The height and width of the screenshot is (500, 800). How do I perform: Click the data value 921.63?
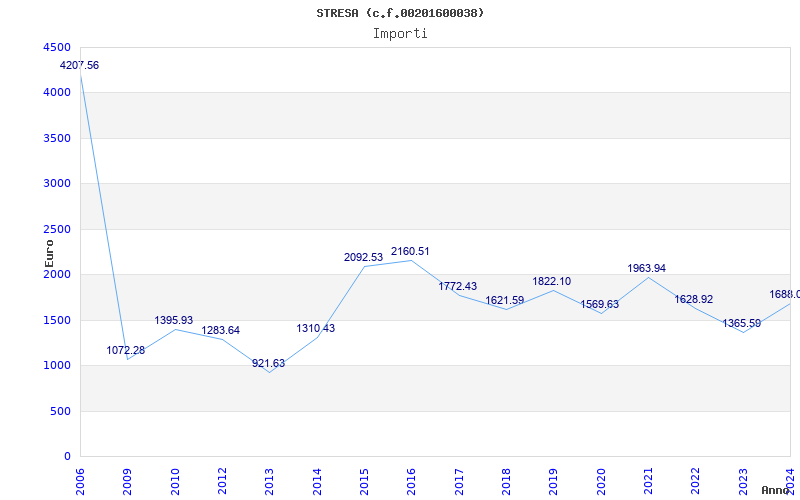(268, 363)
